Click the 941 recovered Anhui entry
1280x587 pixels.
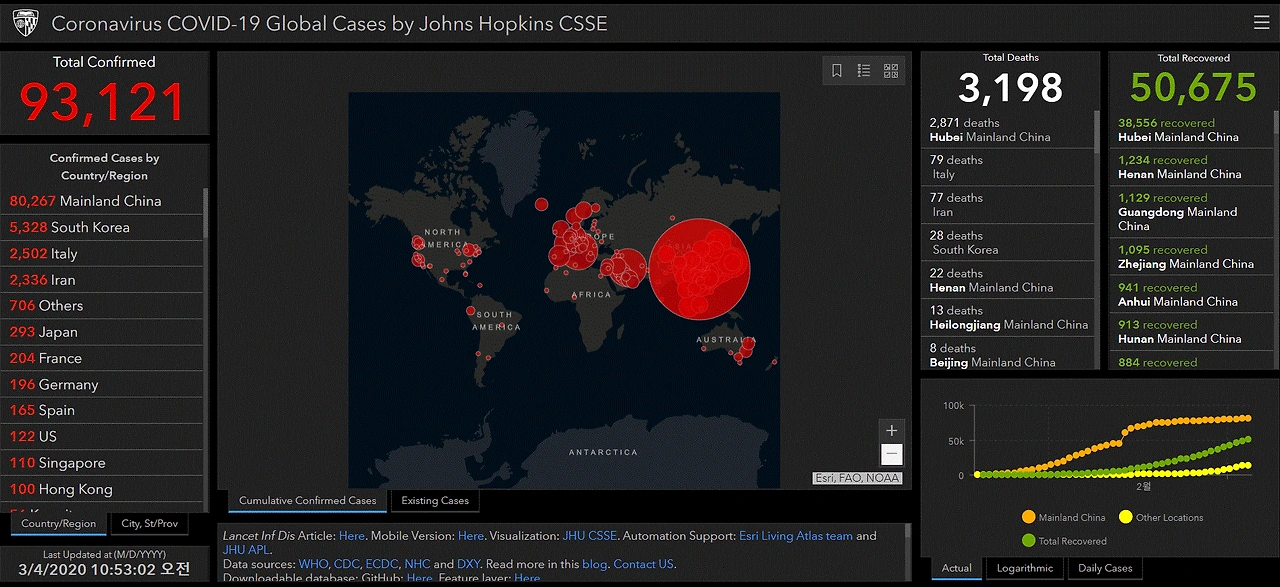coord(1190,294)
